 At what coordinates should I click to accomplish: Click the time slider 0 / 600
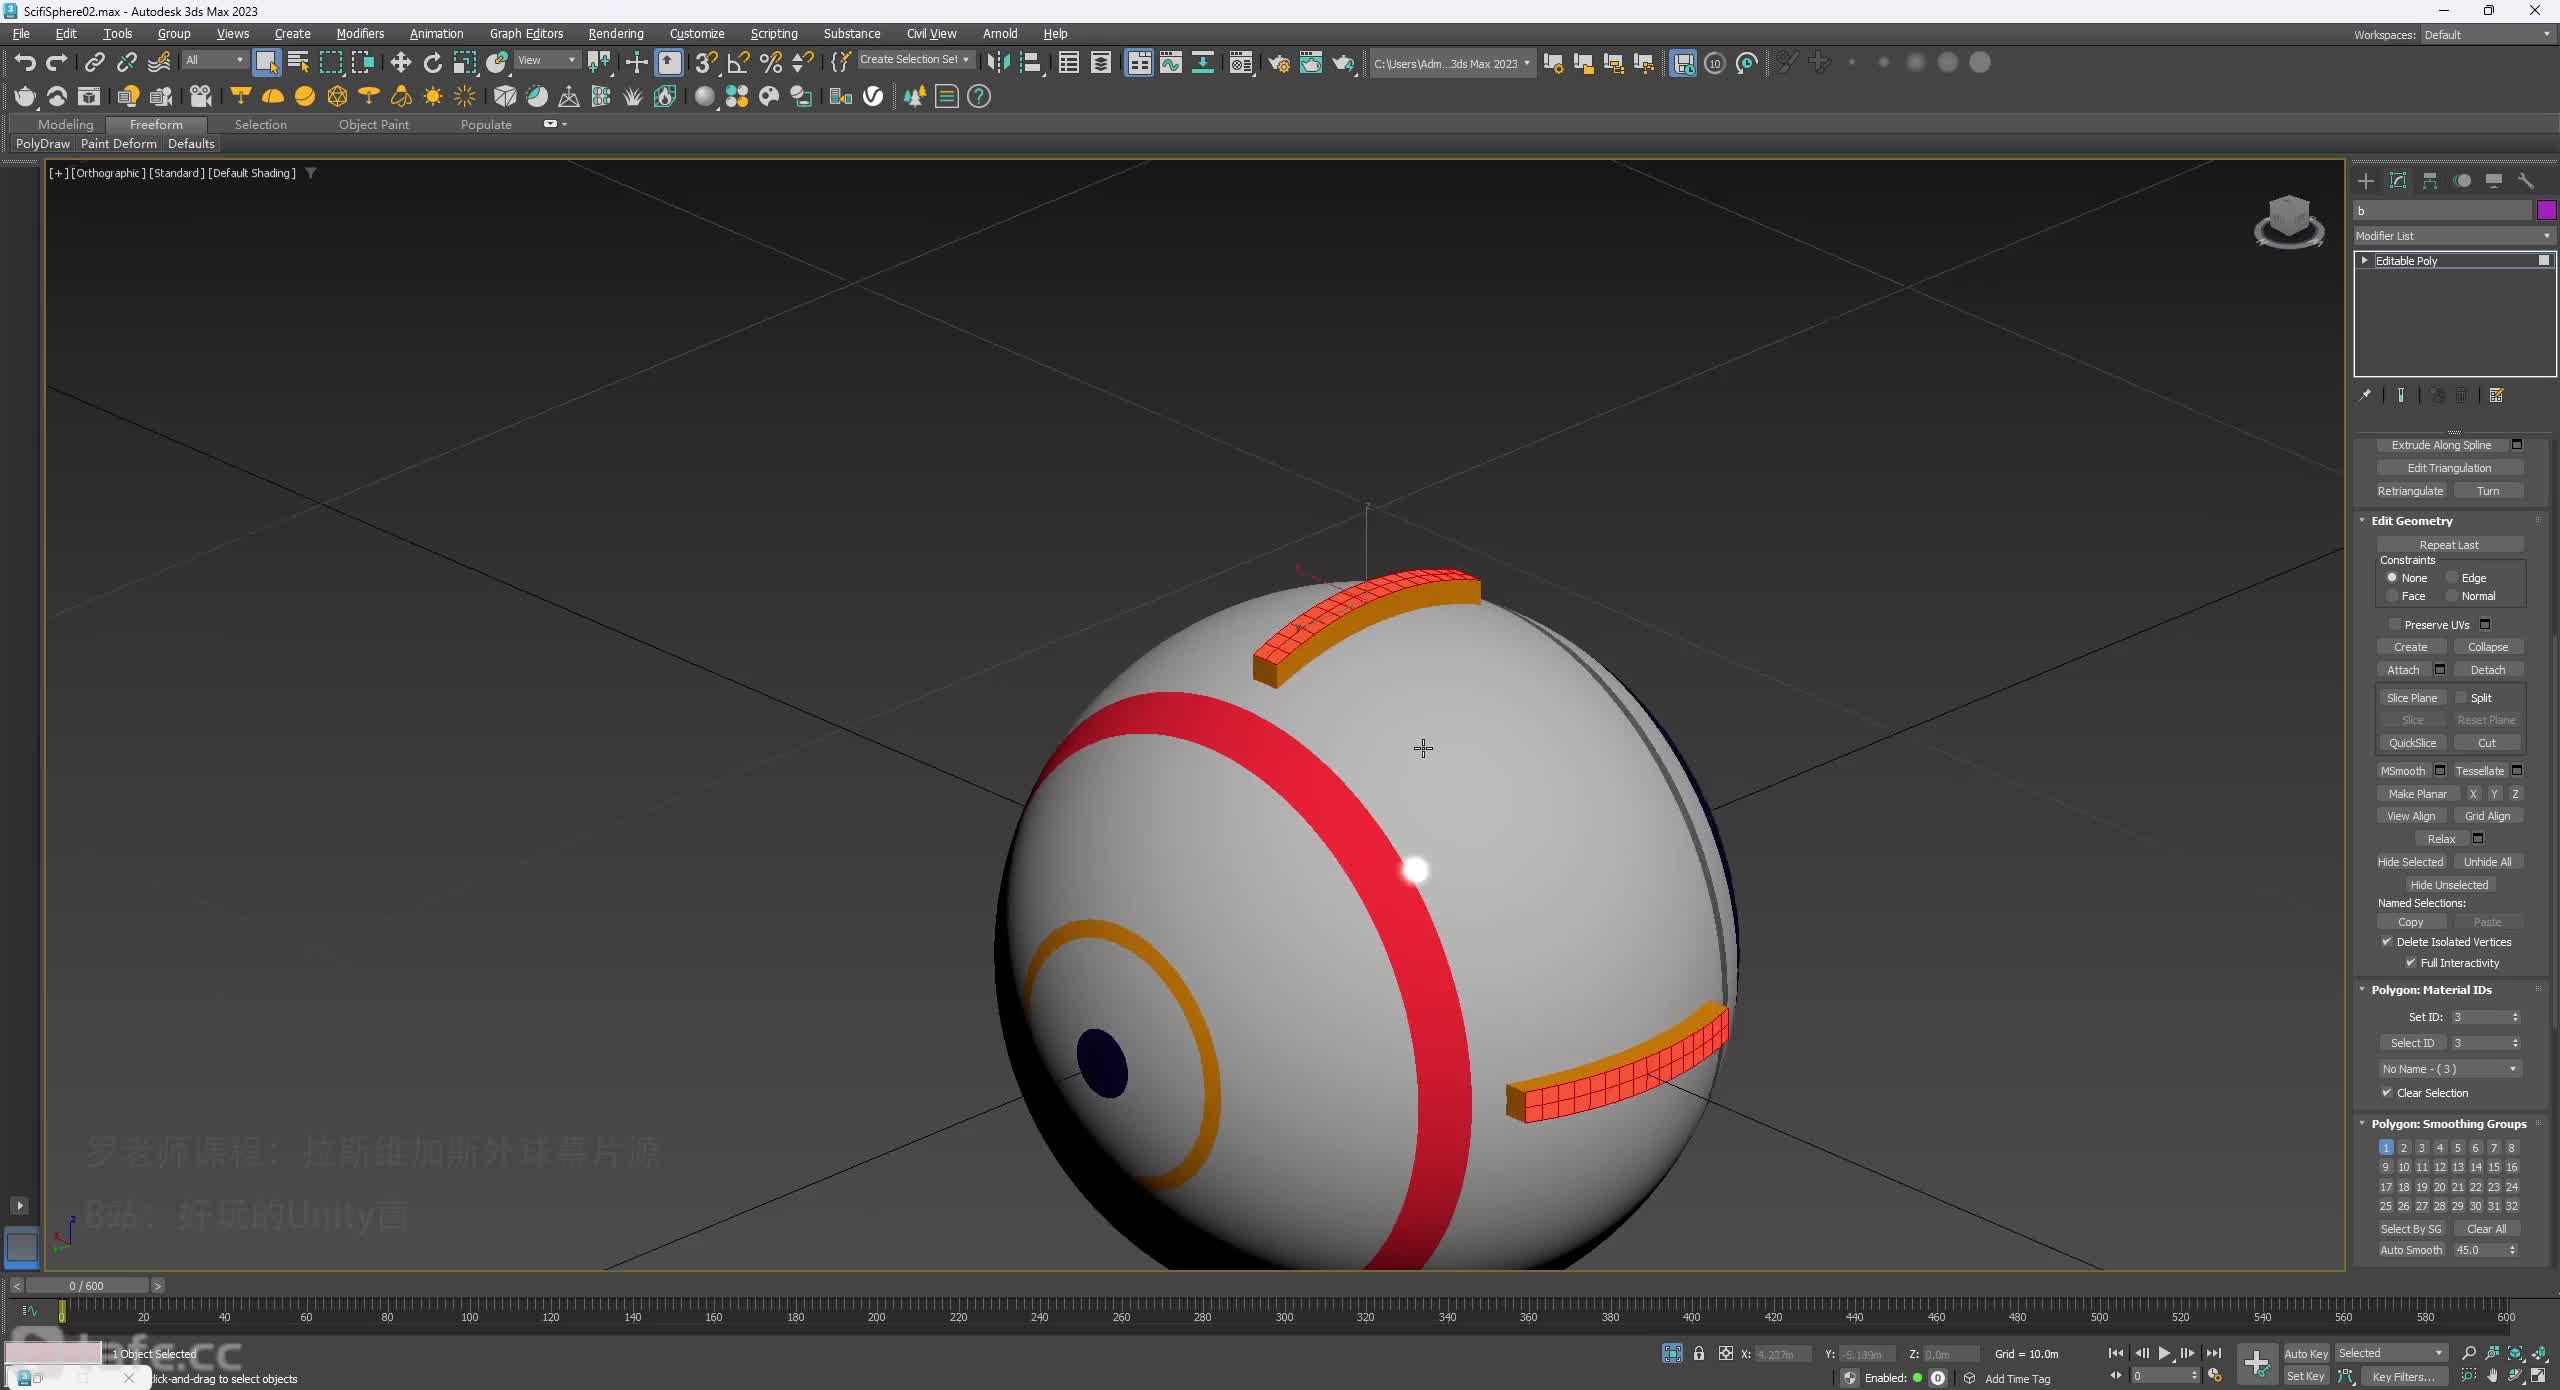pyautogui.click(x=87, y=1286)
